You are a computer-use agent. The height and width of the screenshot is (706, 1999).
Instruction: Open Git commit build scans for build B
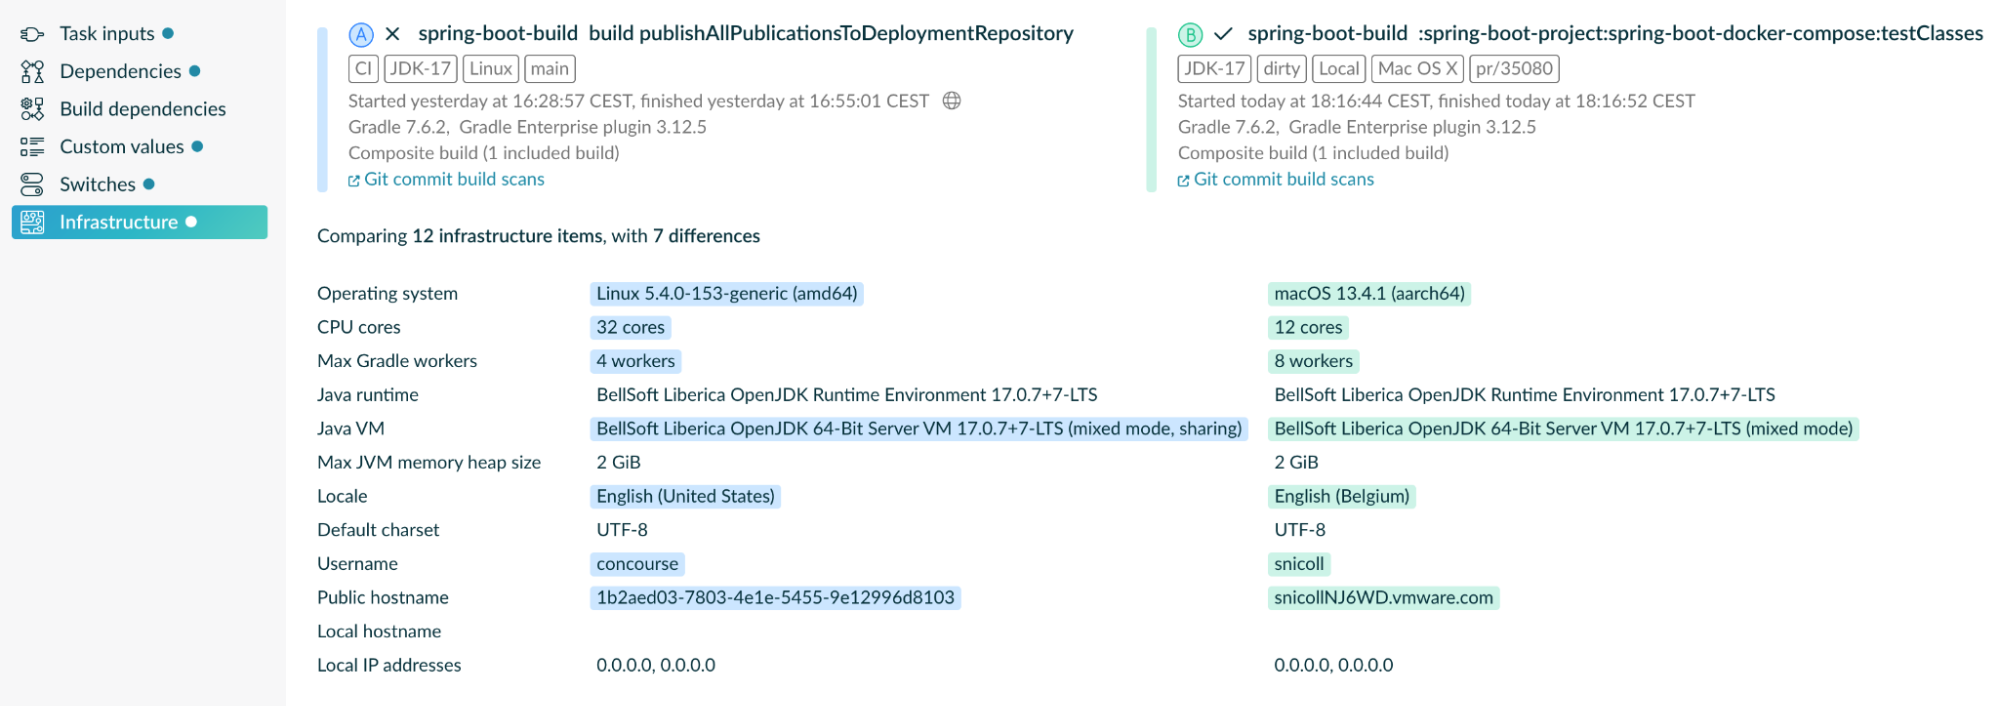(1283, 180)
